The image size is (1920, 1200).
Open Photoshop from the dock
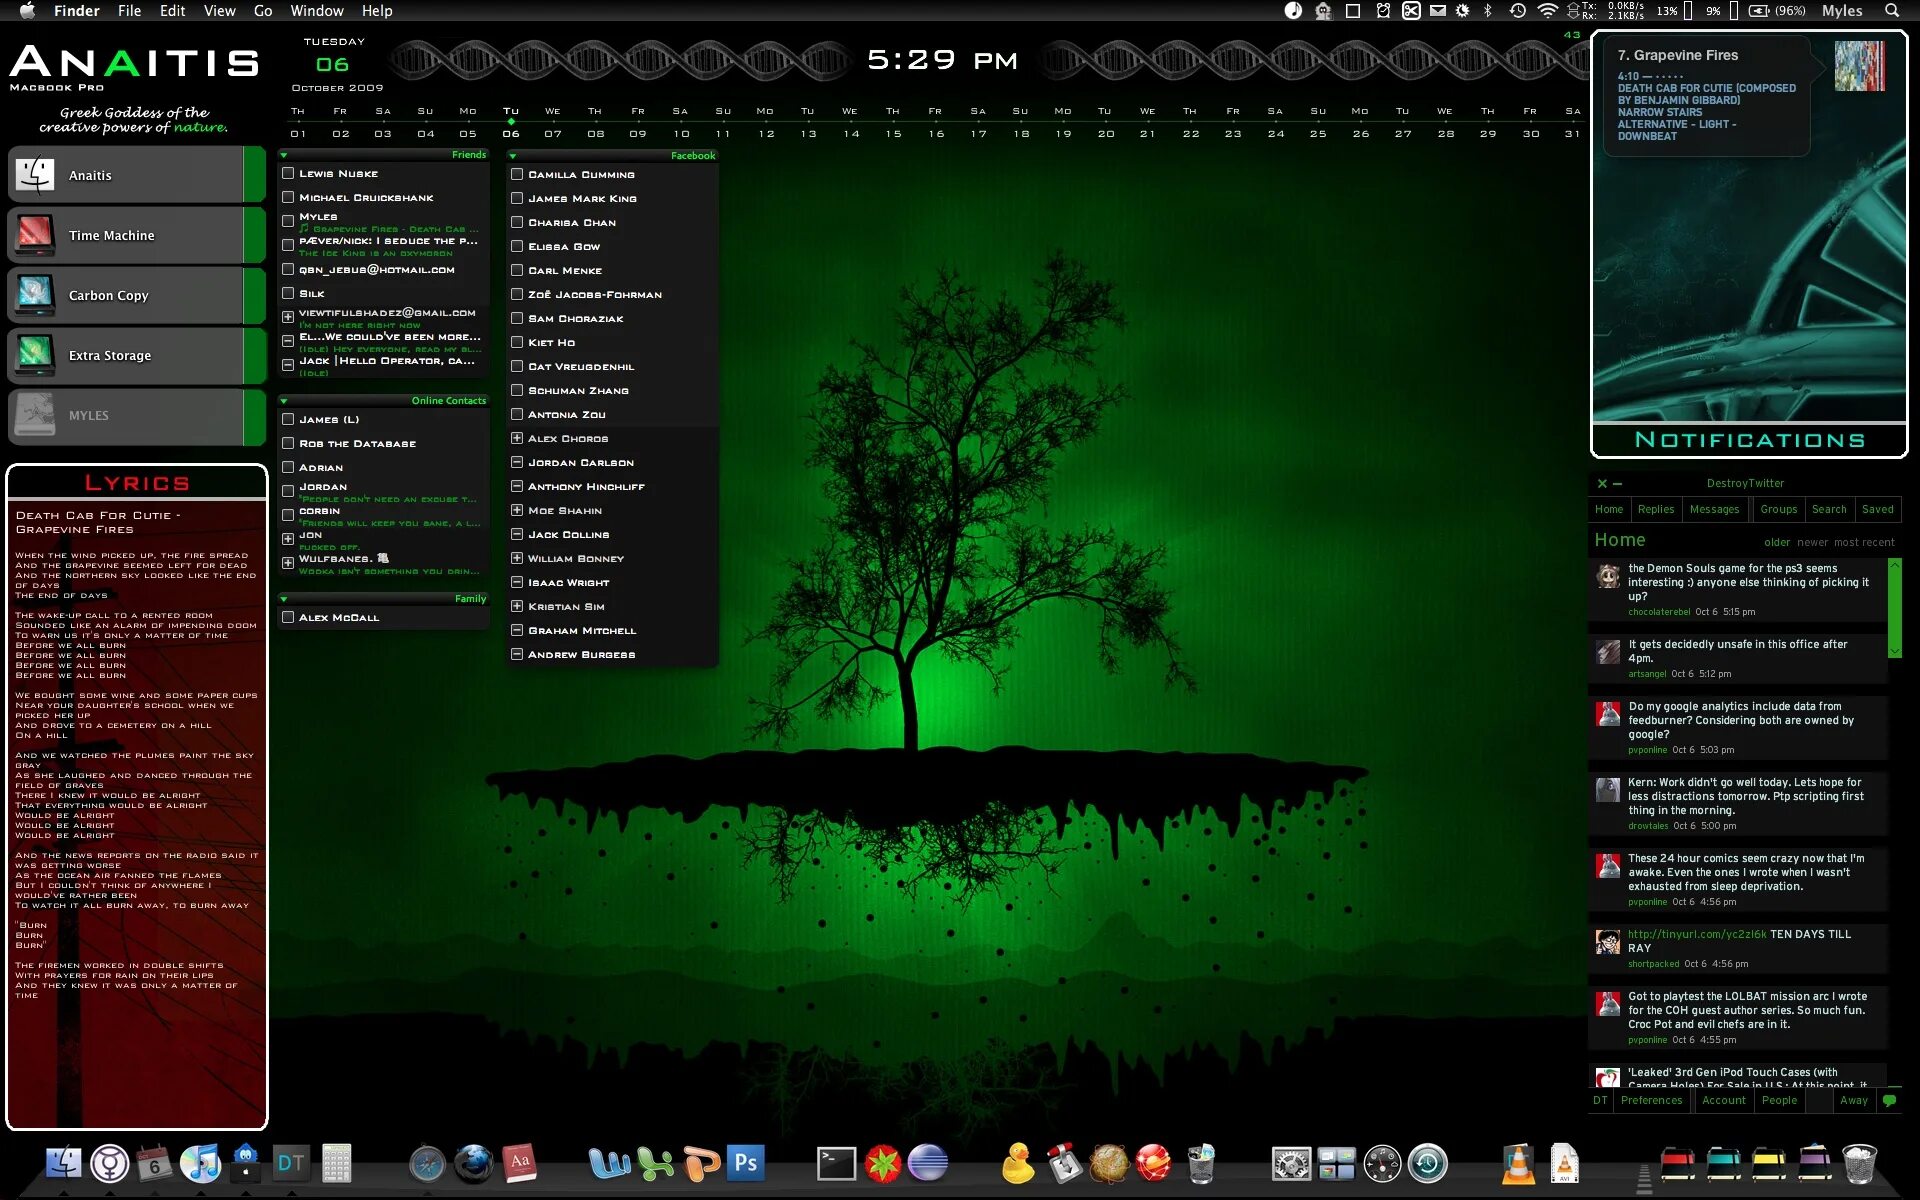(745, 1163)
